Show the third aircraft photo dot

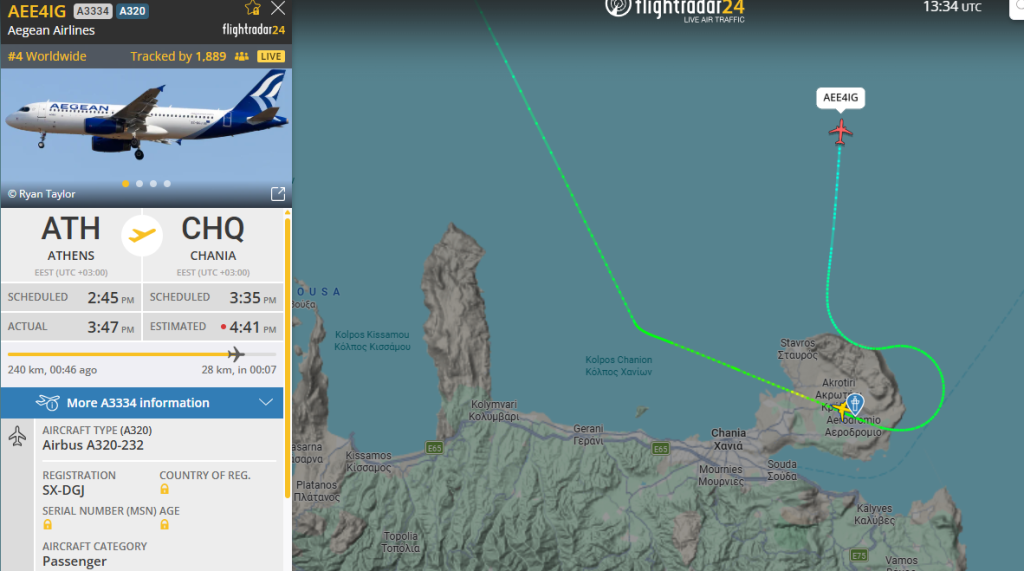[153, 184]
